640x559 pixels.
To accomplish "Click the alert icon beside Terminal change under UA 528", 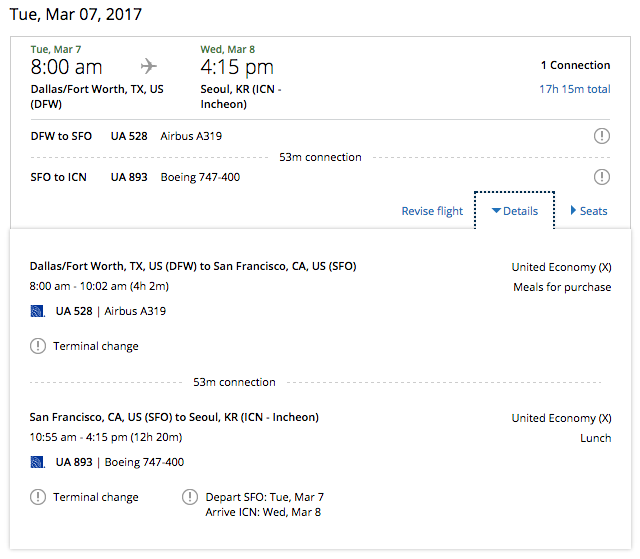I will point(38,346).
